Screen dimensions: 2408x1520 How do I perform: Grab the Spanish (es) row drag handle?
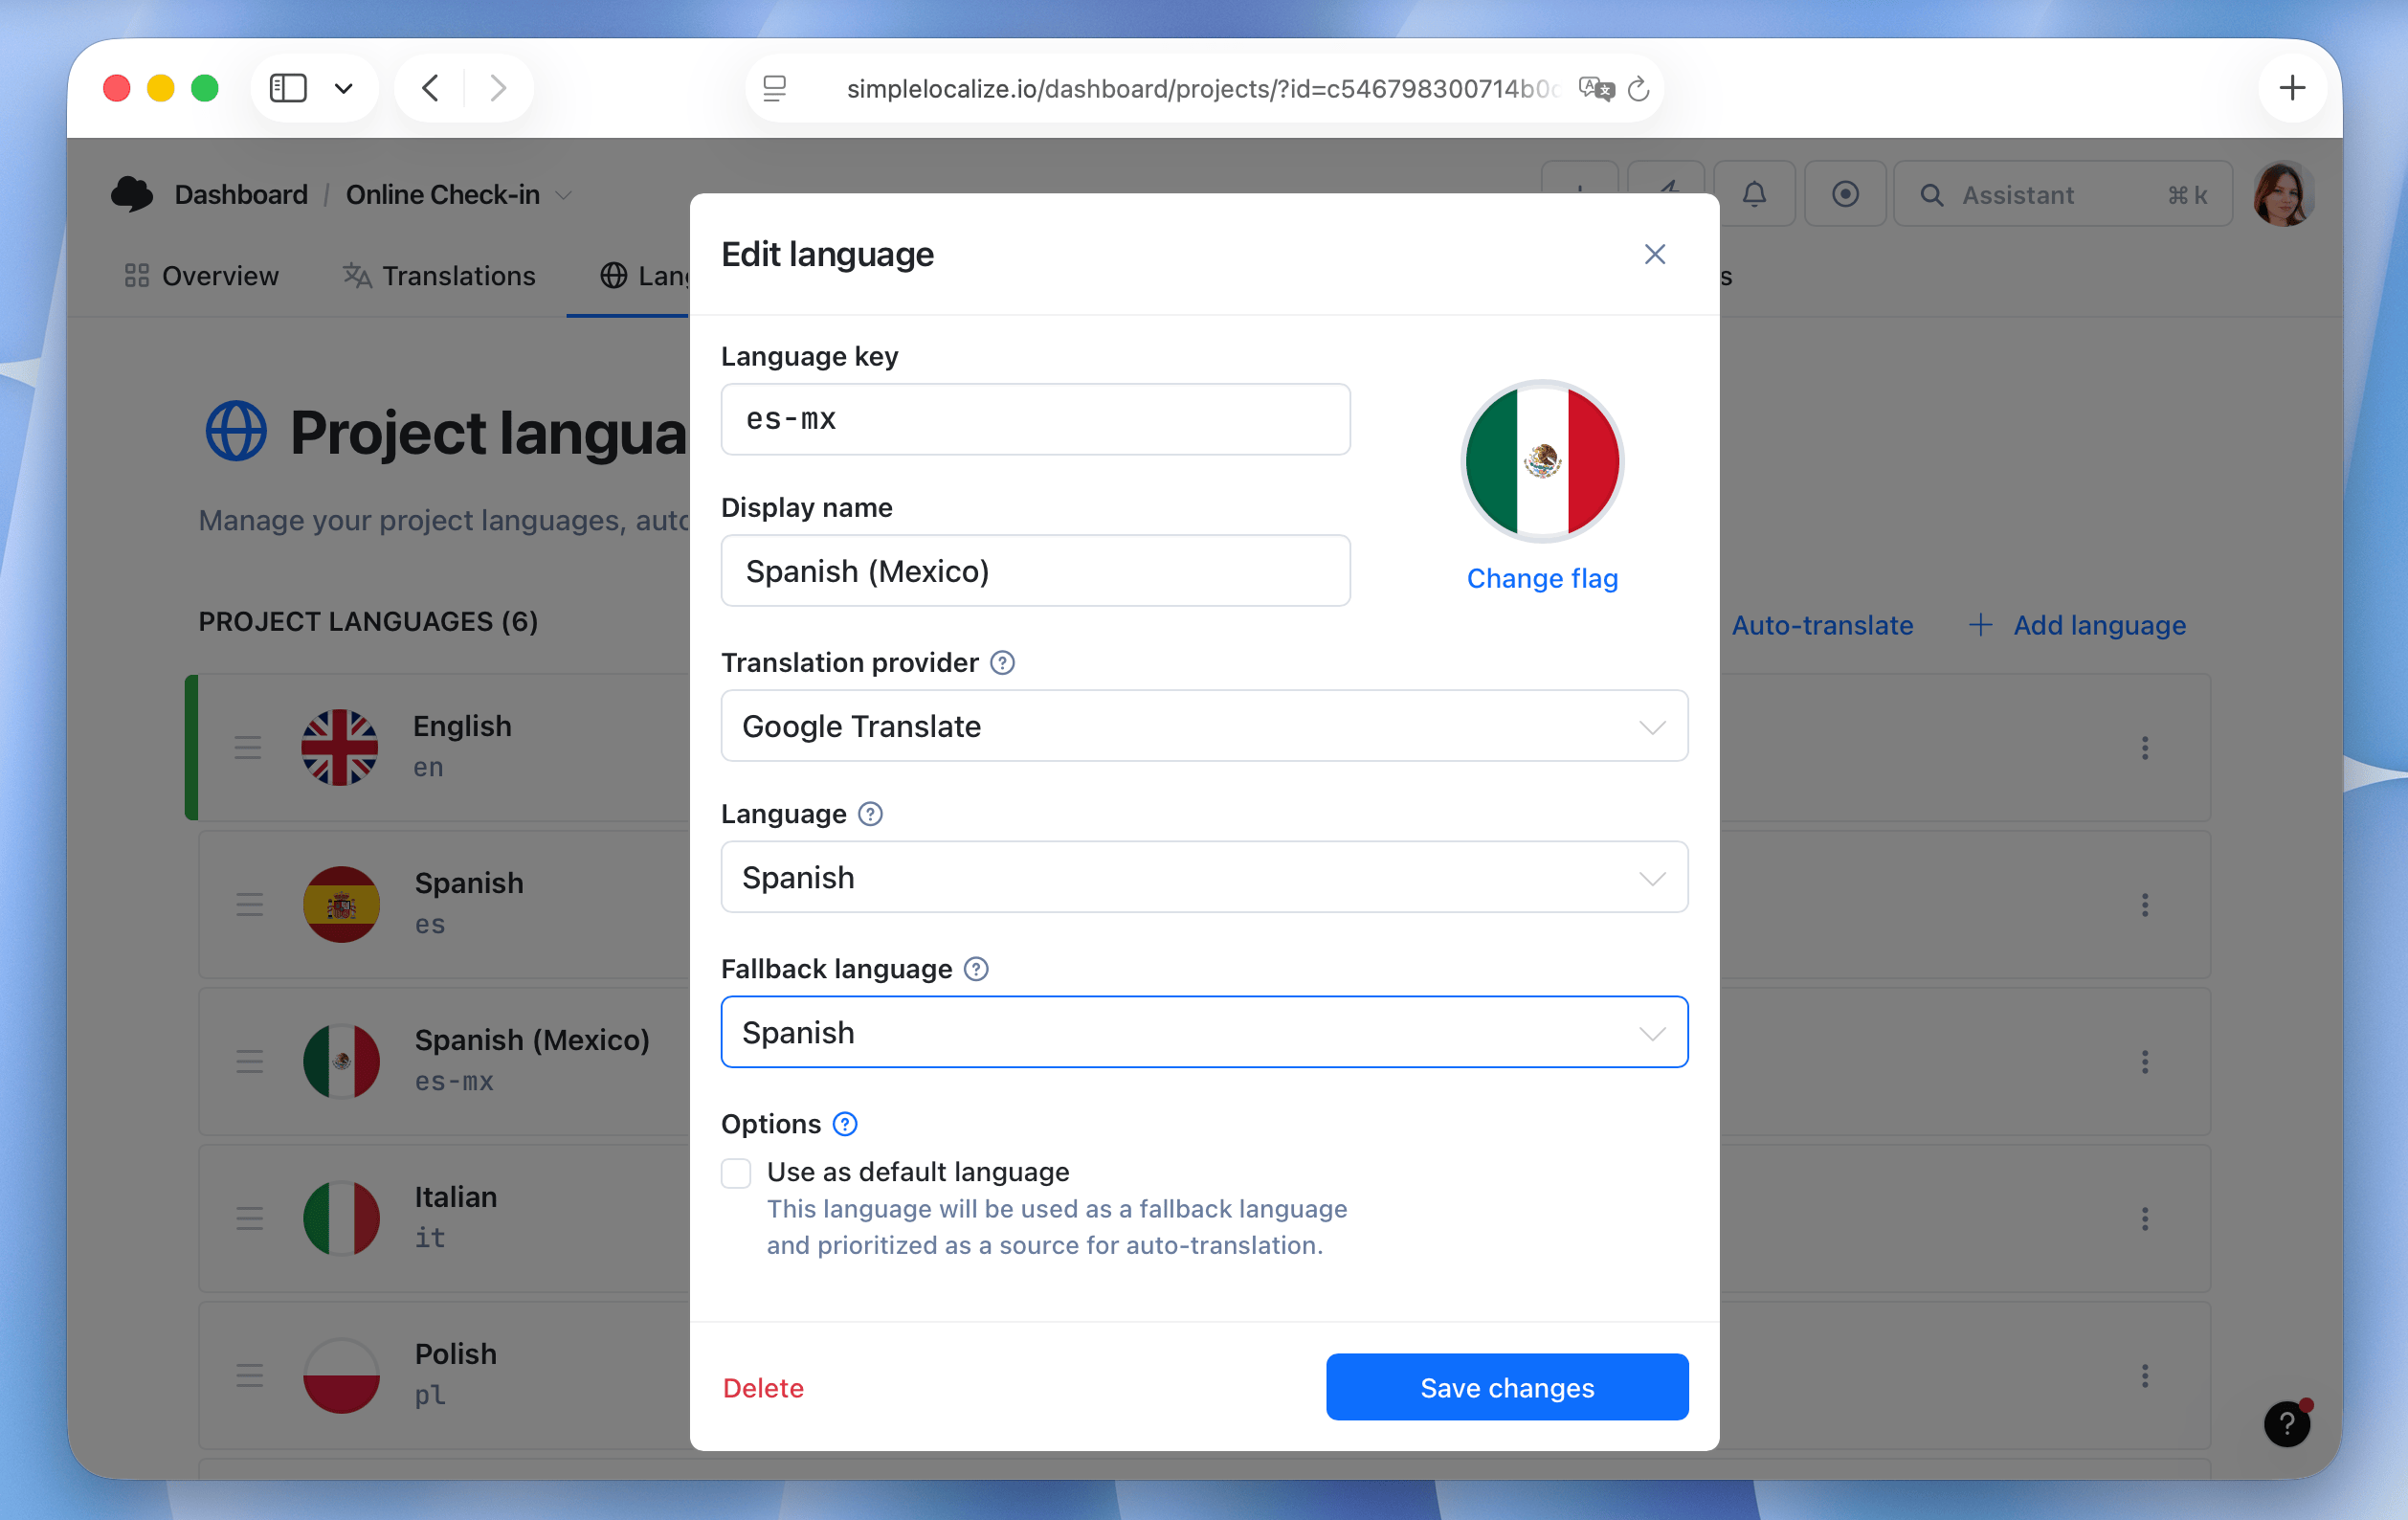[248, 904]
